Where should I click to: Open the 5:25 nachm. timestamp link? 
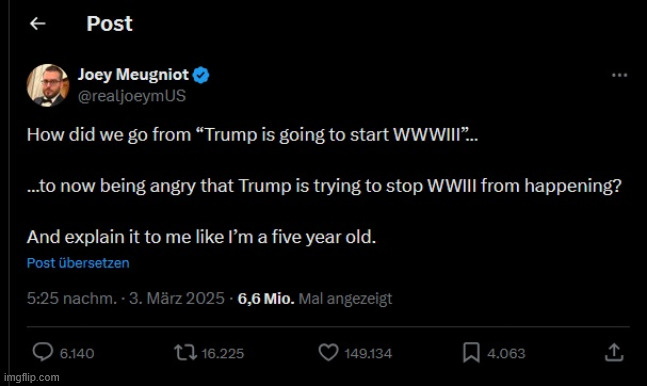(72, 298)
